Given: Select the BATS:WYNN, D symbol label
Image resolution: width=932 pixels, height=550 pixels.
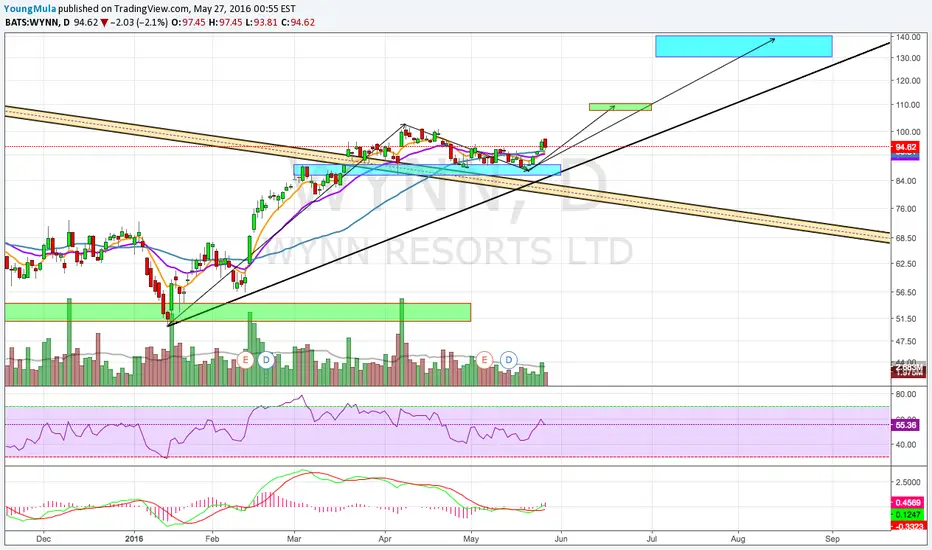Looking at the screenshot, I should tap(37, 23).
